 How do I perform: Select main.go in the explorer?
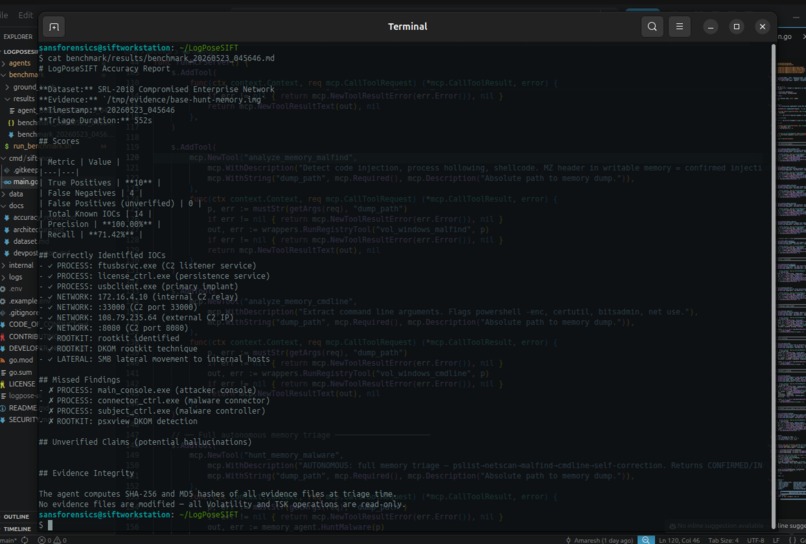pos(21,182)
